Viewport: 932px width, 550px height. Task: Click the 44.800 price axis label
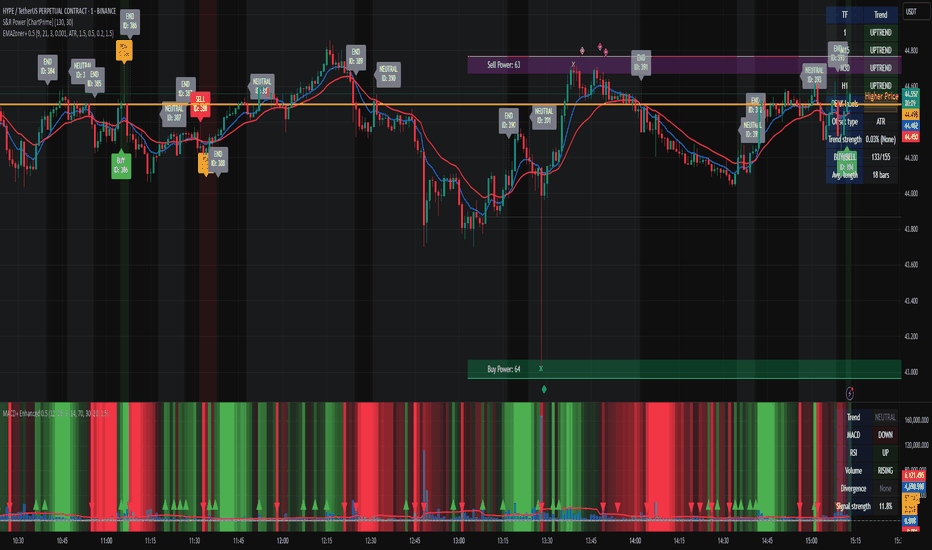pos(911,51)
